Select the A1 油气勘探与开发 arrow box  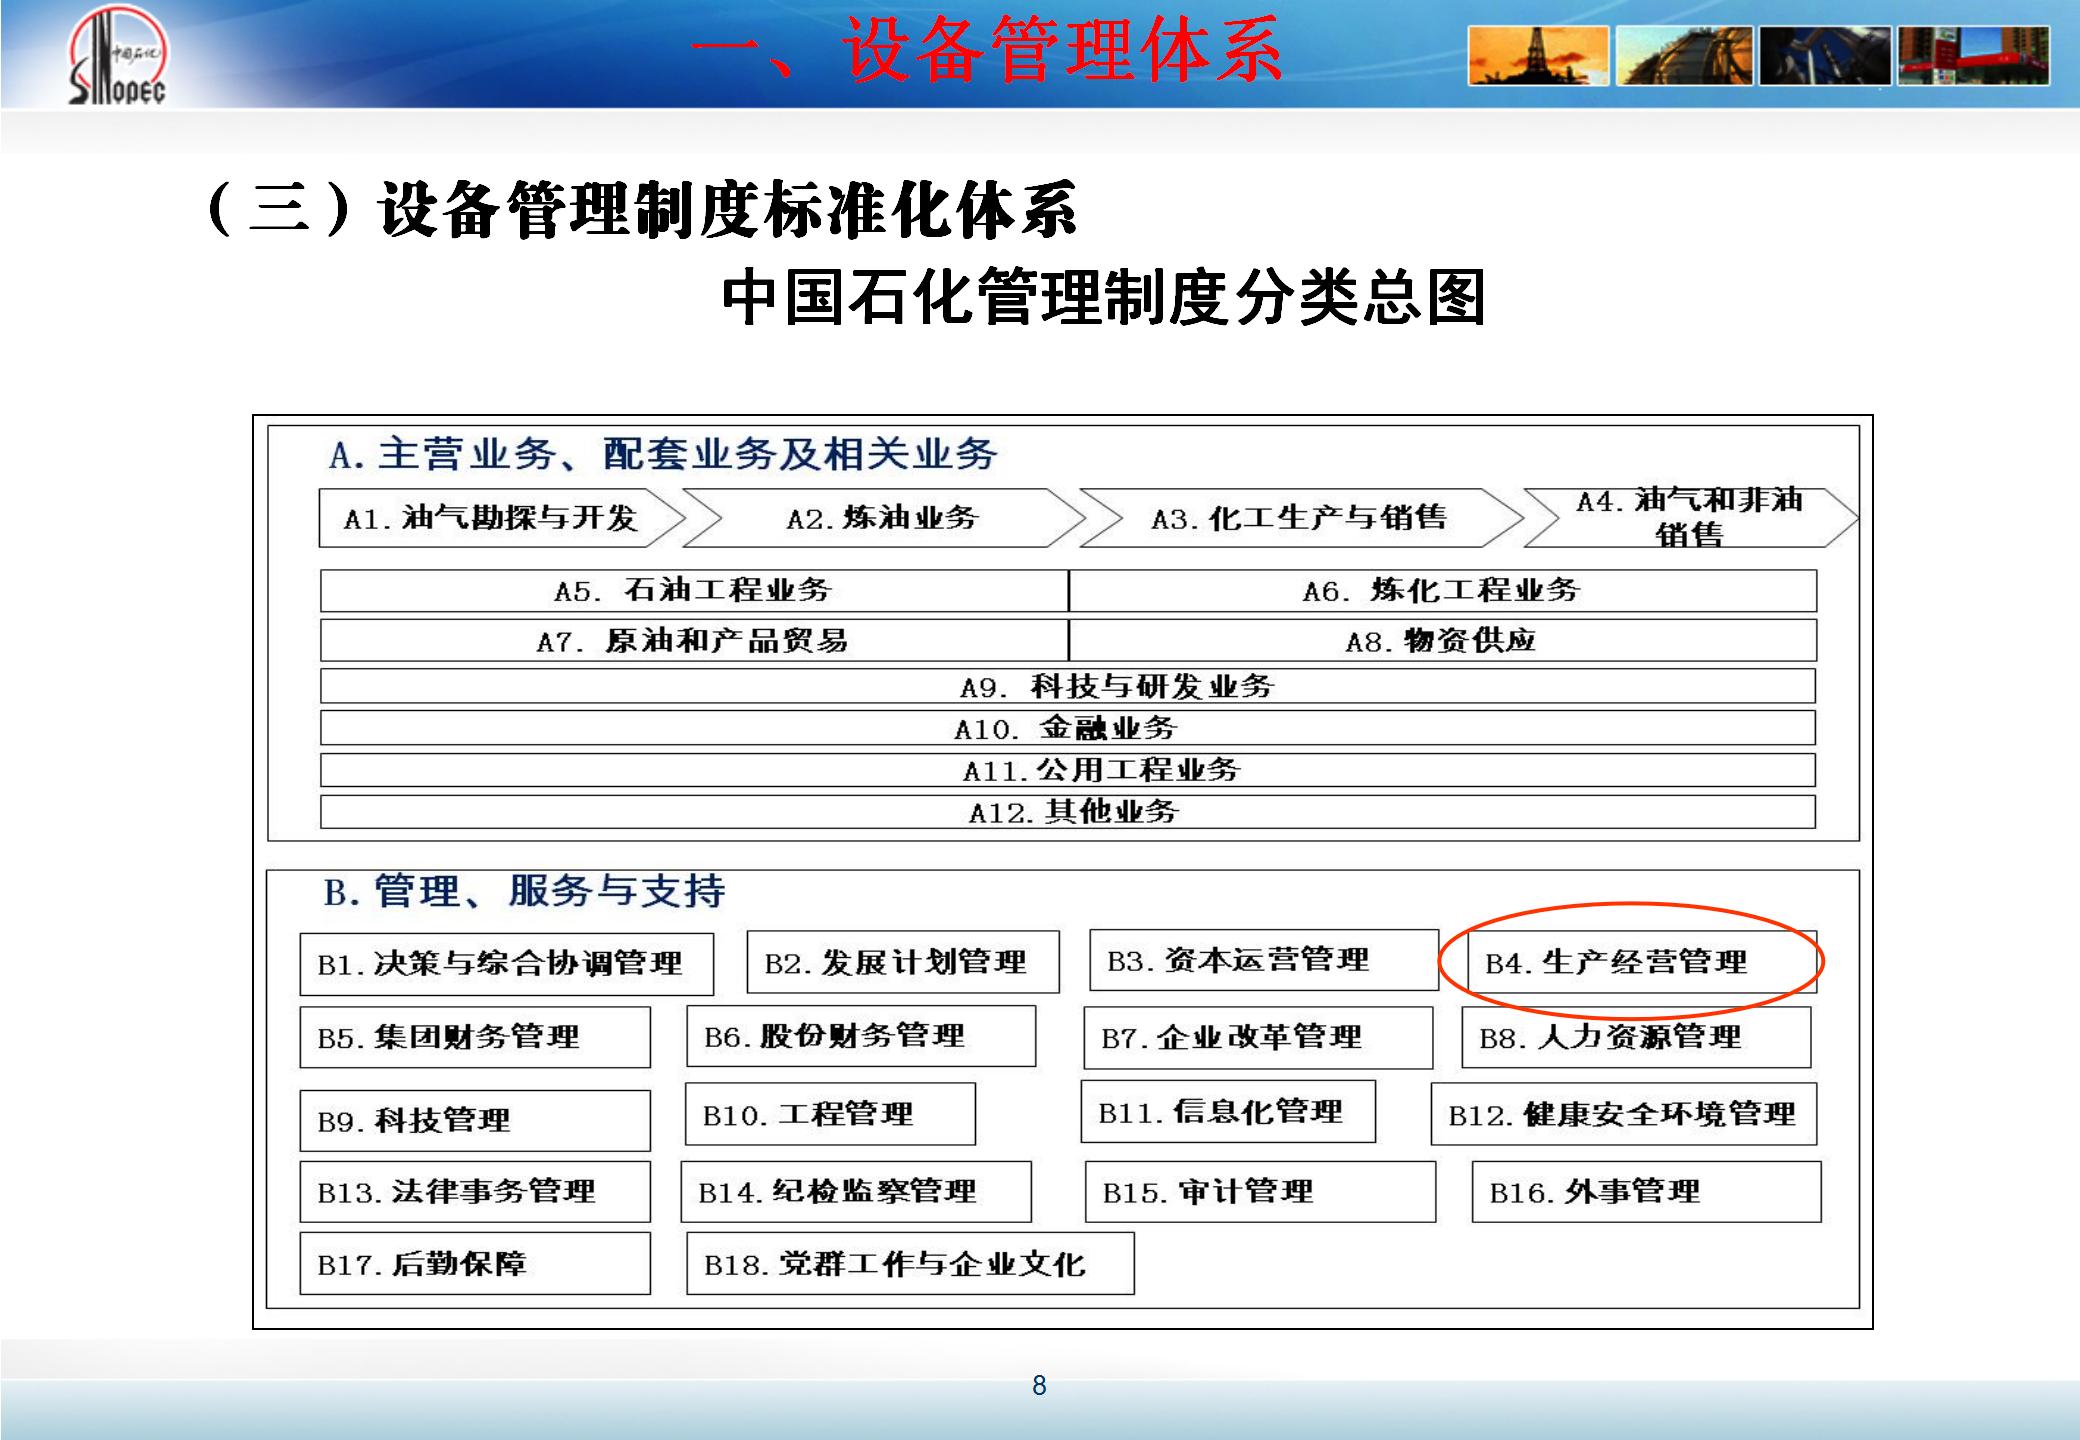pos(492,518)
